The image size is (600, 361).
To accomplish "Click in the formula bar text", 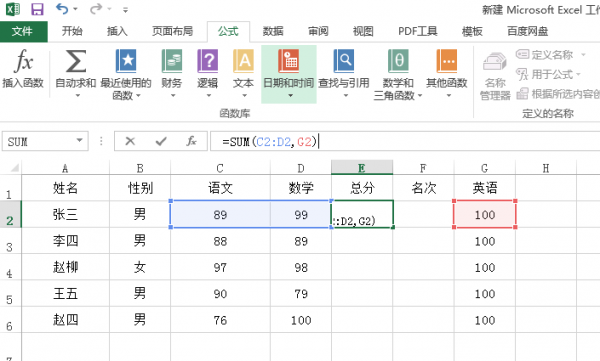I will coord(405,142).
